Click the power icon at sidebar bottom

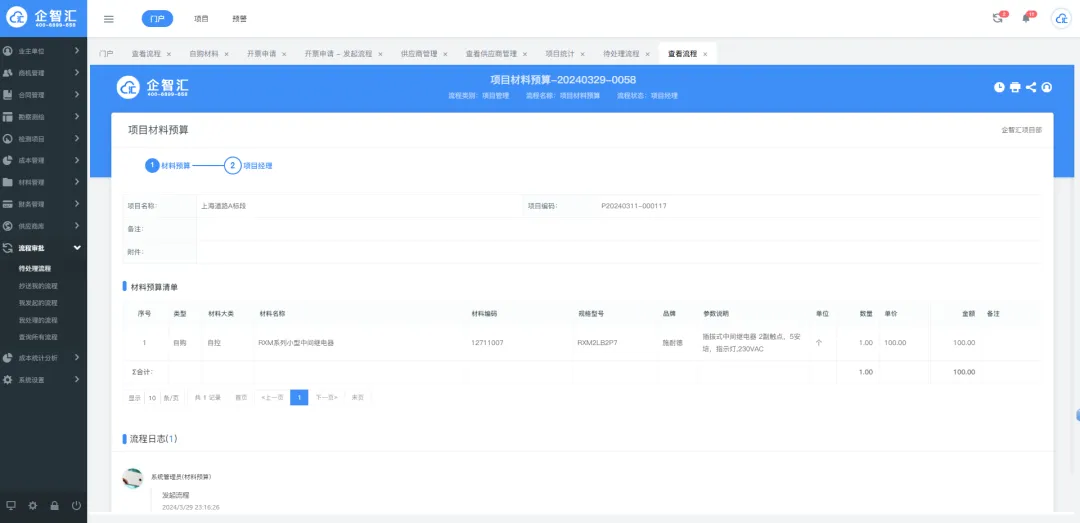pos(76,505)
